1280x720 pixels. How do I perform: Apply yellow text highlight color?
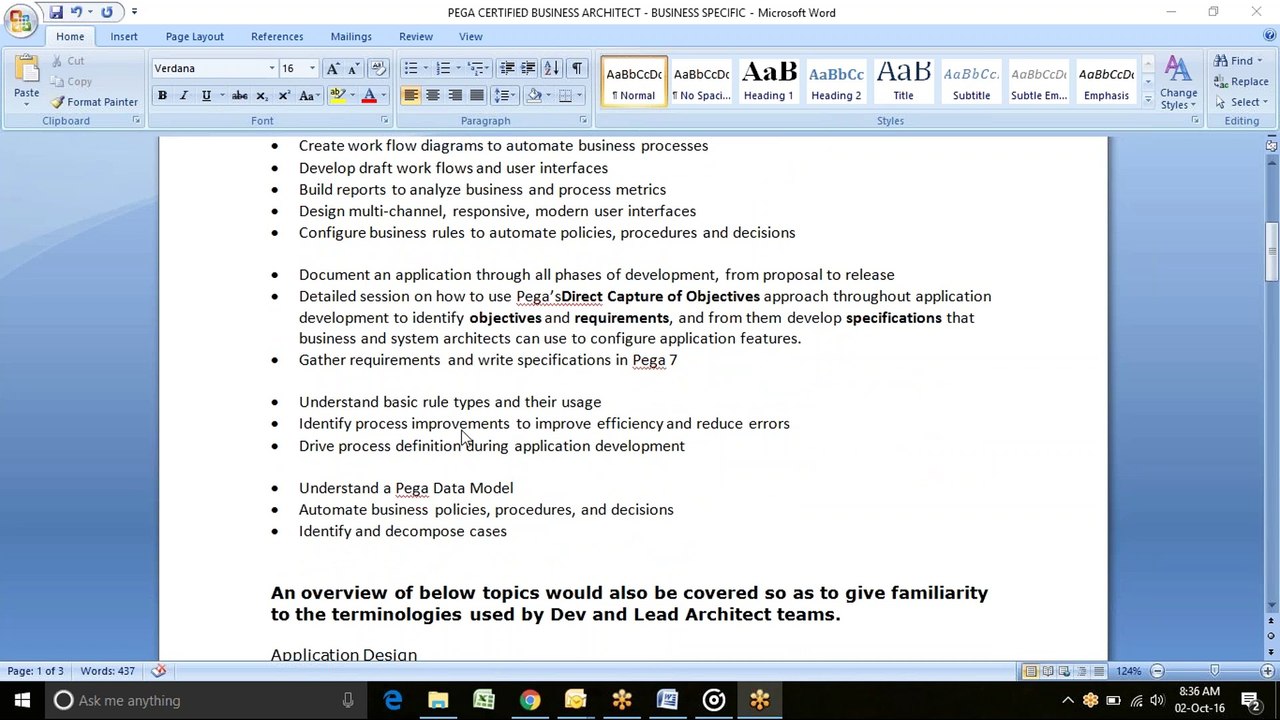point(337,96)
